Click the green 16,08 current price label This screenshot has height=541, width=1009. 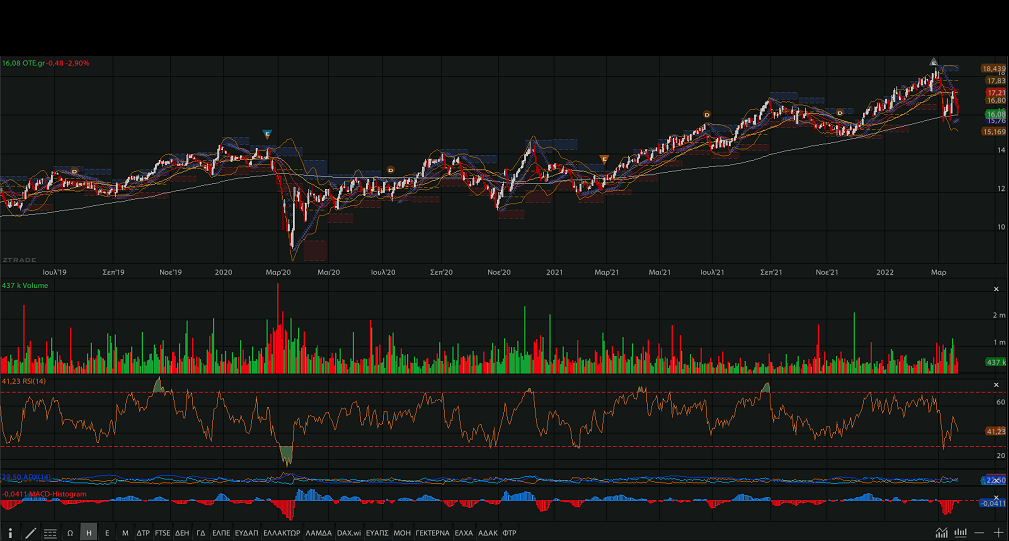(x=994, y=114)
